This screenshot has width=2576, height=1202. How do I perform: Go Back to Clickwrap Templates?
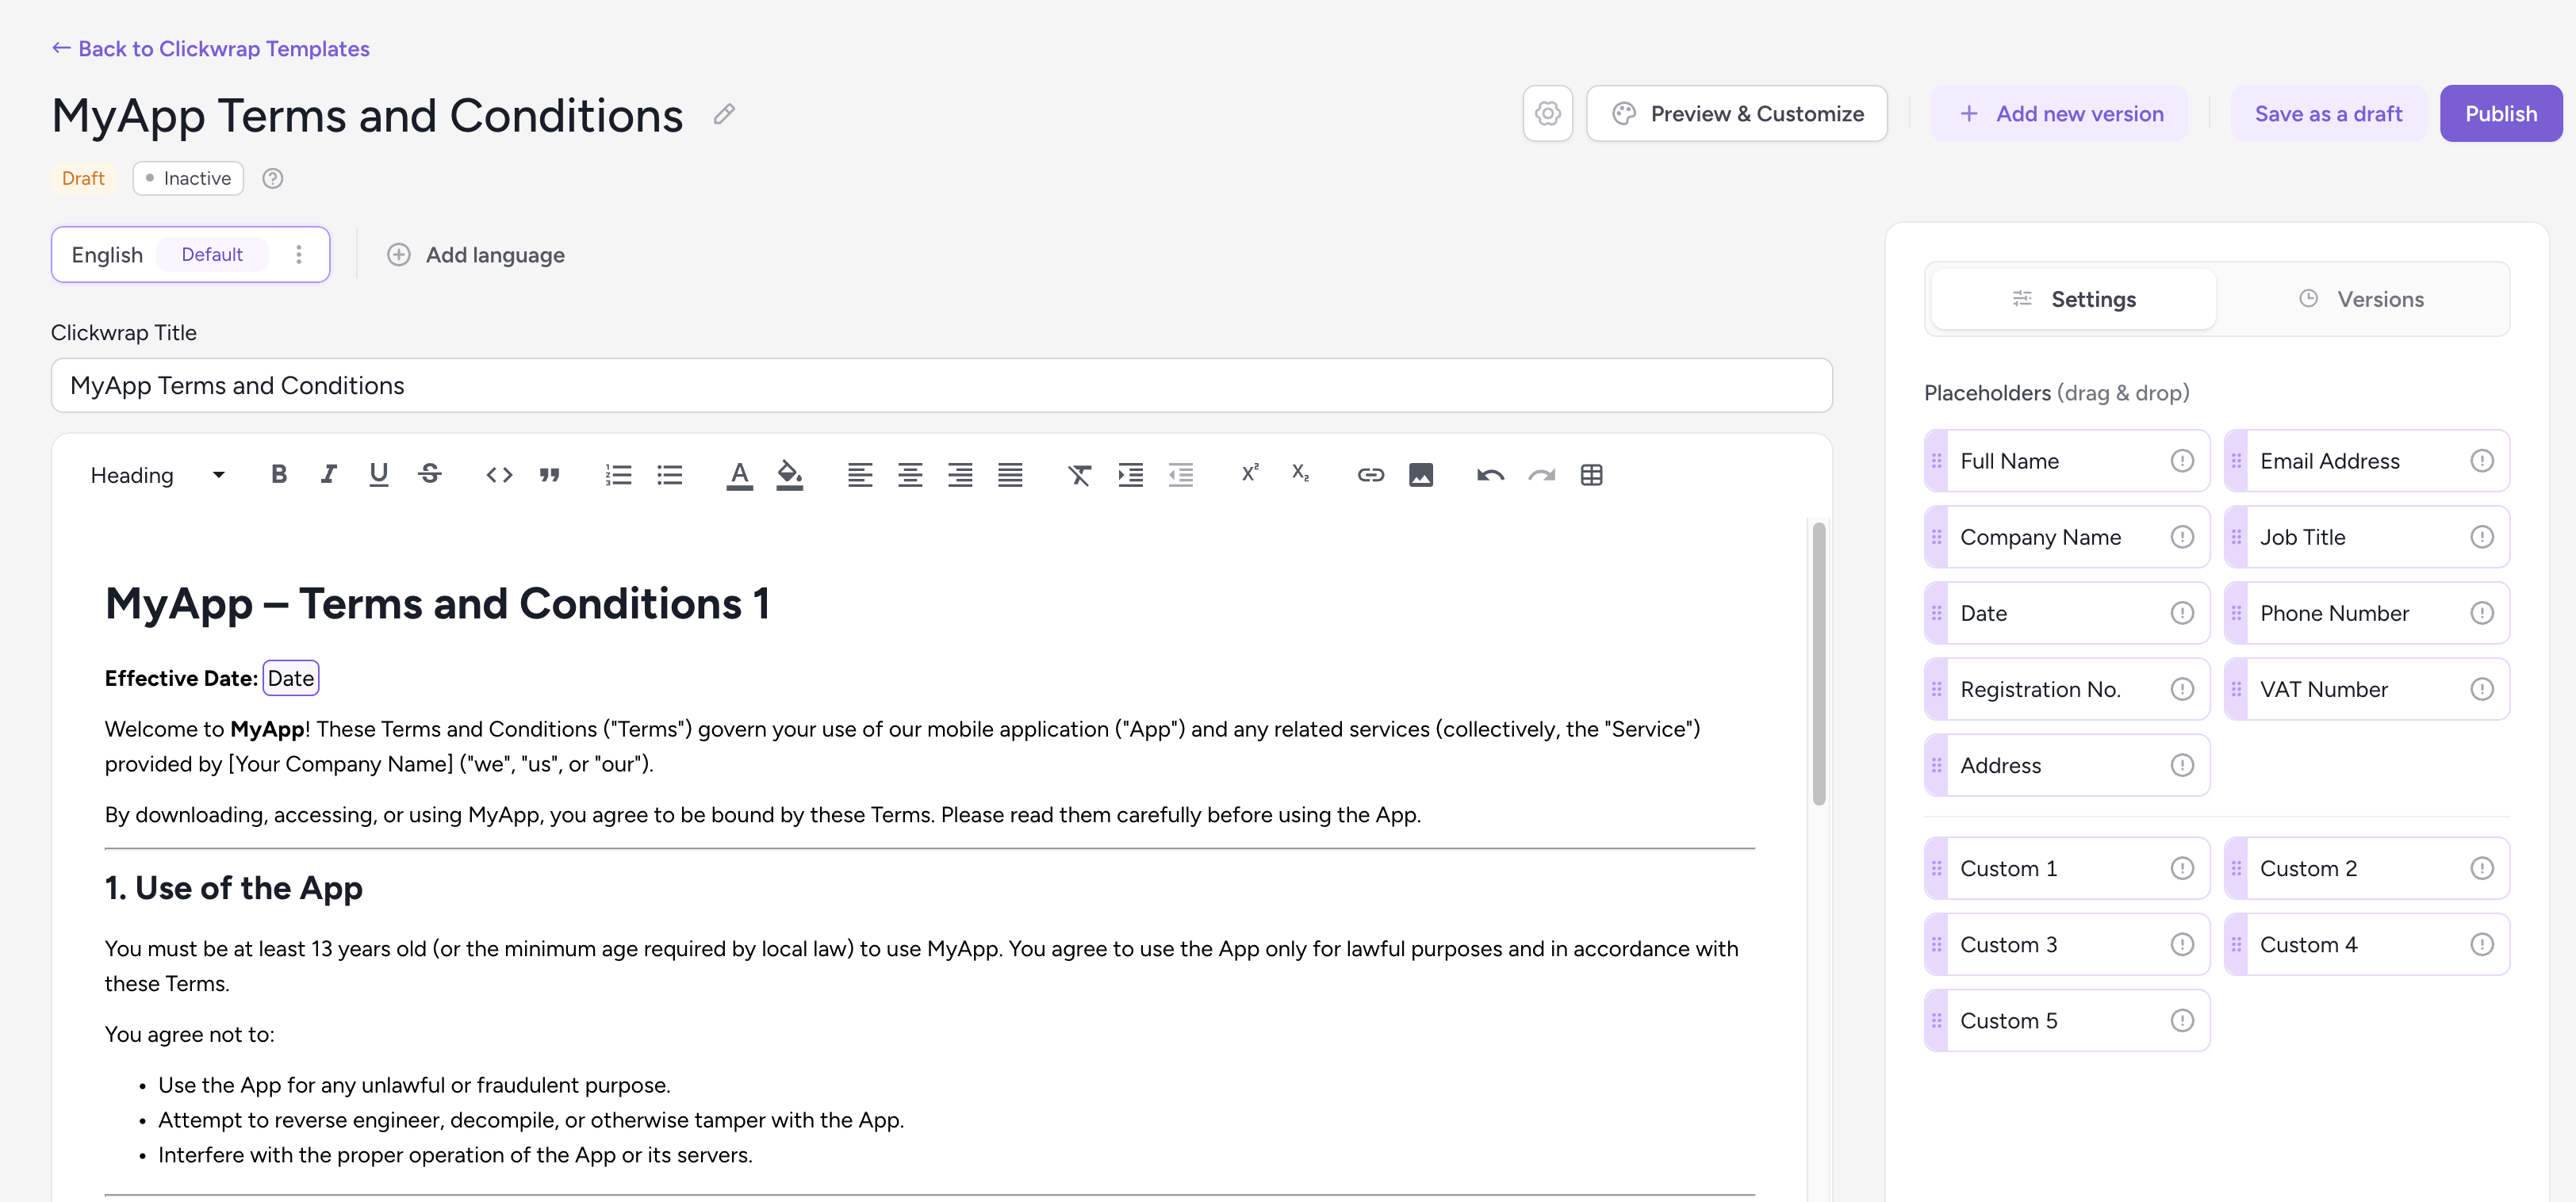(210, 48)
